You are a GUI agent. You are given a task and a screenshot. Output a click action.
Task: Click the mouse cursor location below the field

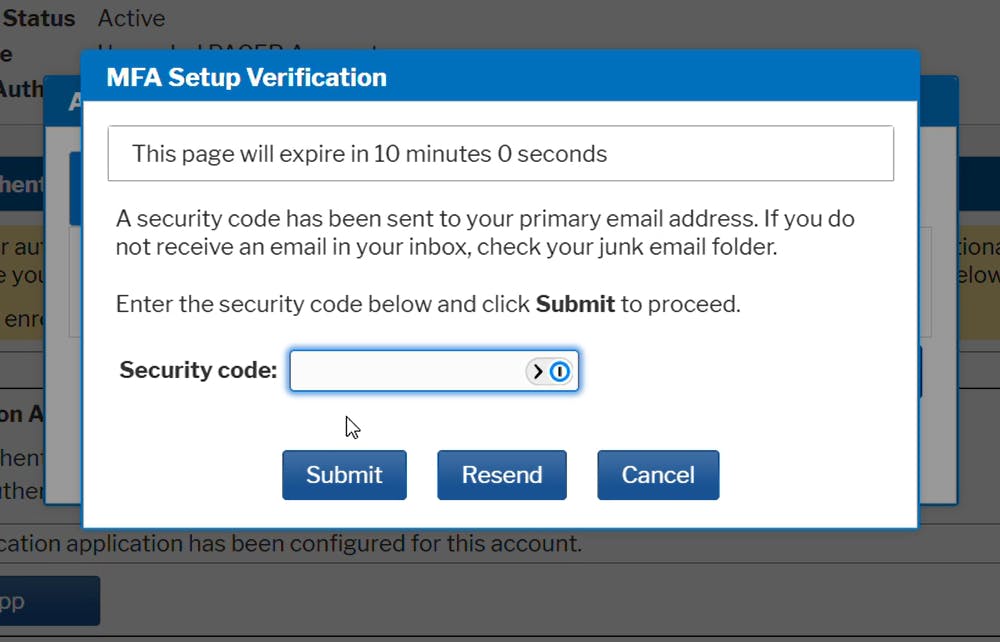(352, 427)
